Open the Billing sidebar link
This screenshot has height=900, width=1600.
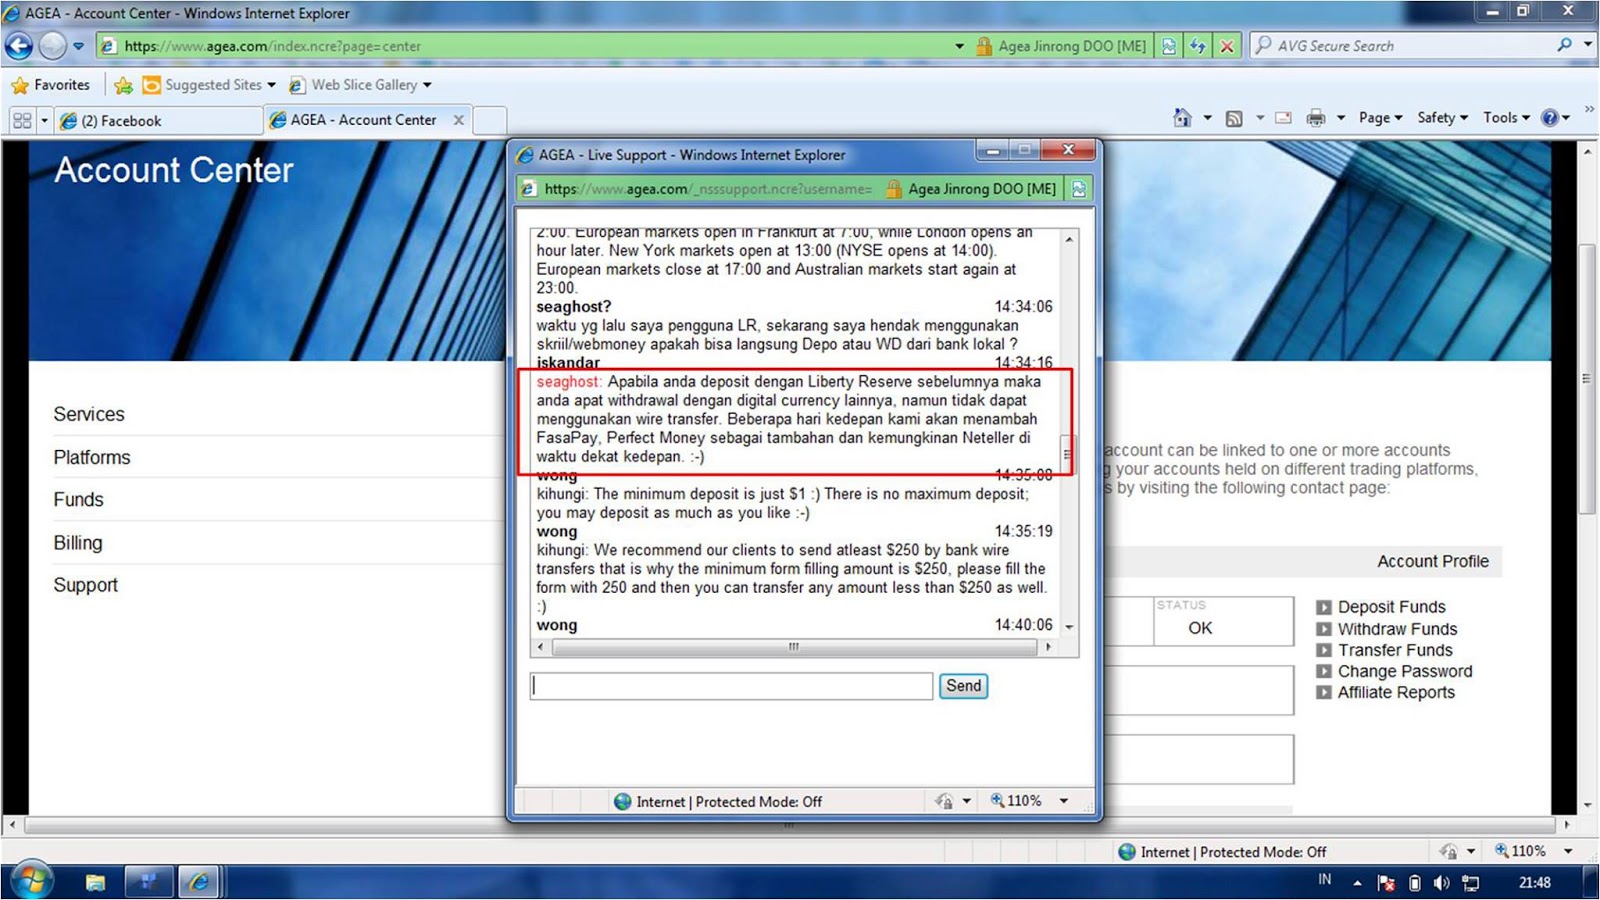pyautogui.click(x=78, y=542)
